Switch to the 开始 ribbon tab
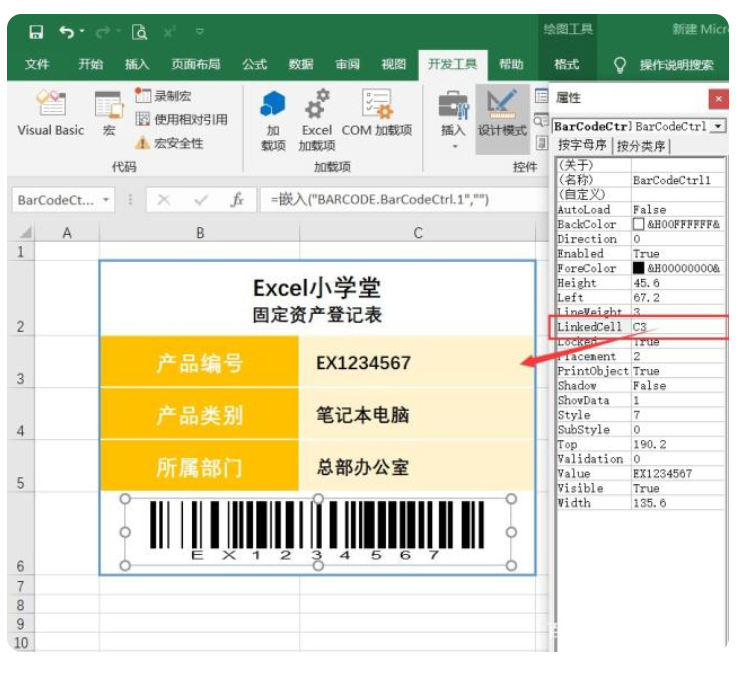This screenshot has height=677, width=741. (90, 64)
